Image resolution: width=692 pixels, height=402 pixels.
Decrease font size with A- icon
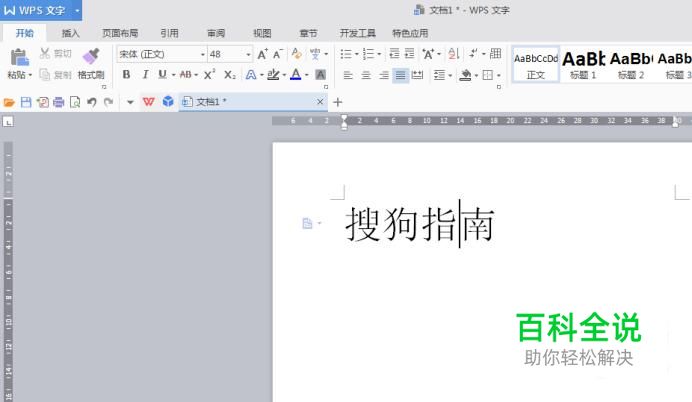pyautogui.click(x=278, y=54)
